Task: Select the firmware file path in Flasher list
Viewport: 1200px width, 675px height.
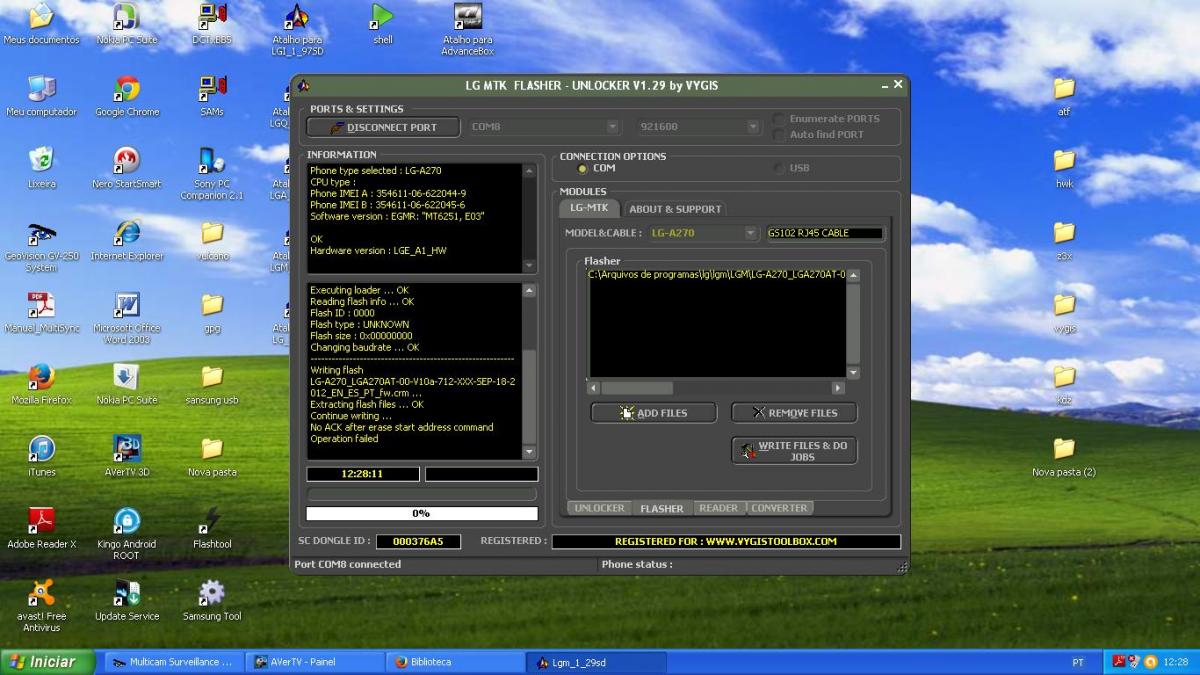Action: click(x=716, y=274)
